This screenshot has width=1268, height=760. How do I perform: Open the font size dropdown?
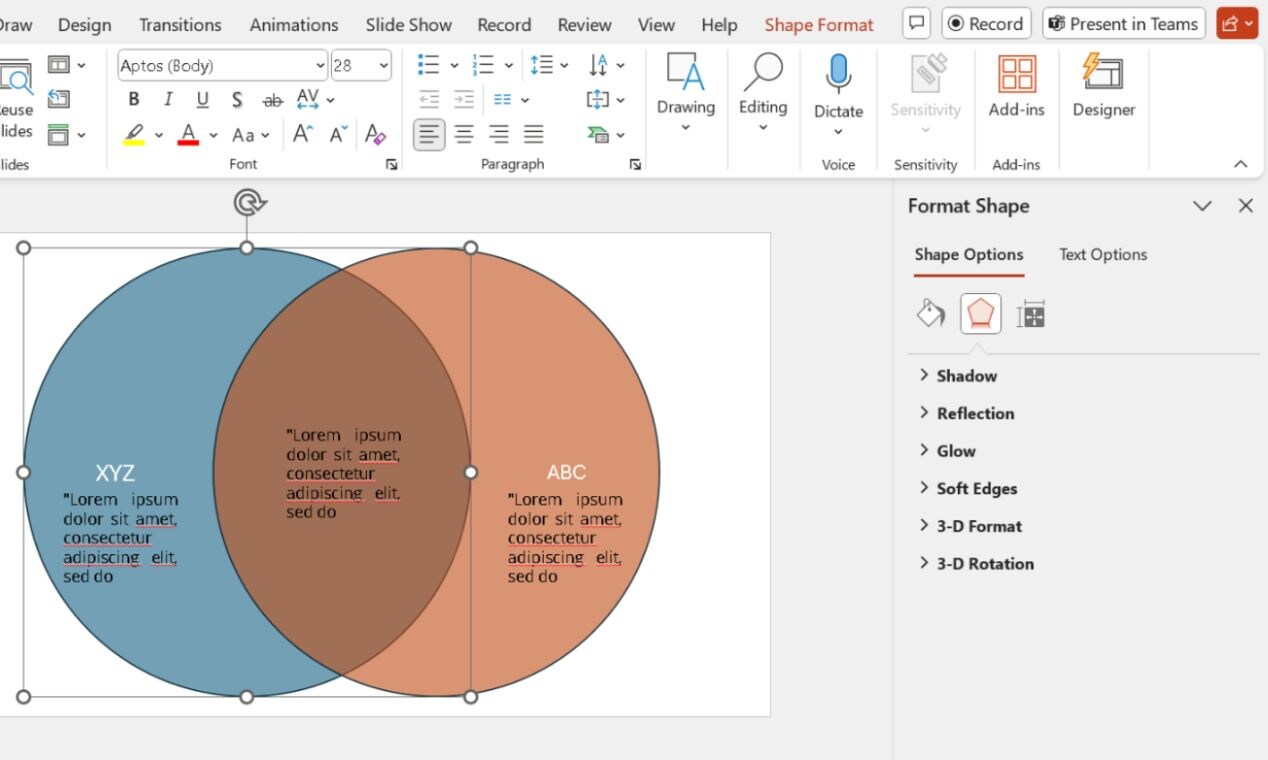click(384, 66)
